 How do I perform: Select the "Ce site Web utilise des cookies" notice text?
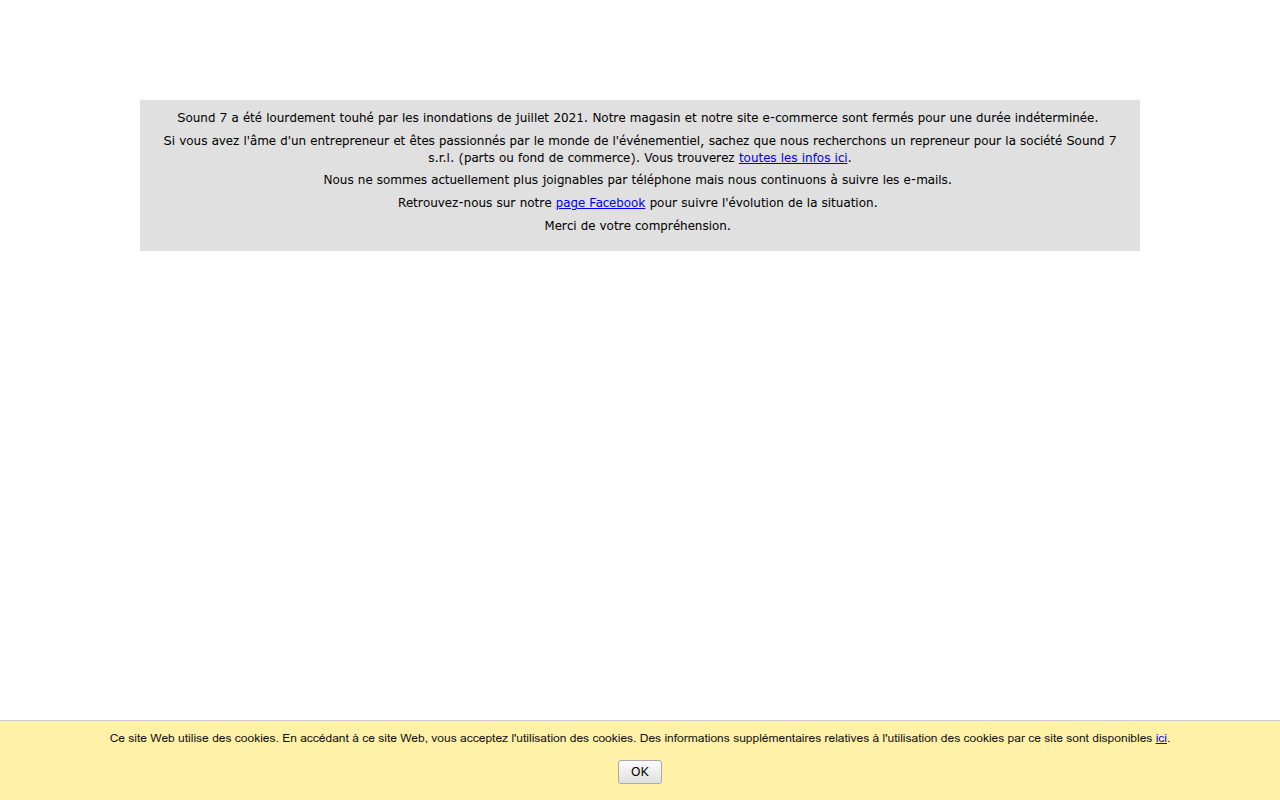[x=640, y=739]
